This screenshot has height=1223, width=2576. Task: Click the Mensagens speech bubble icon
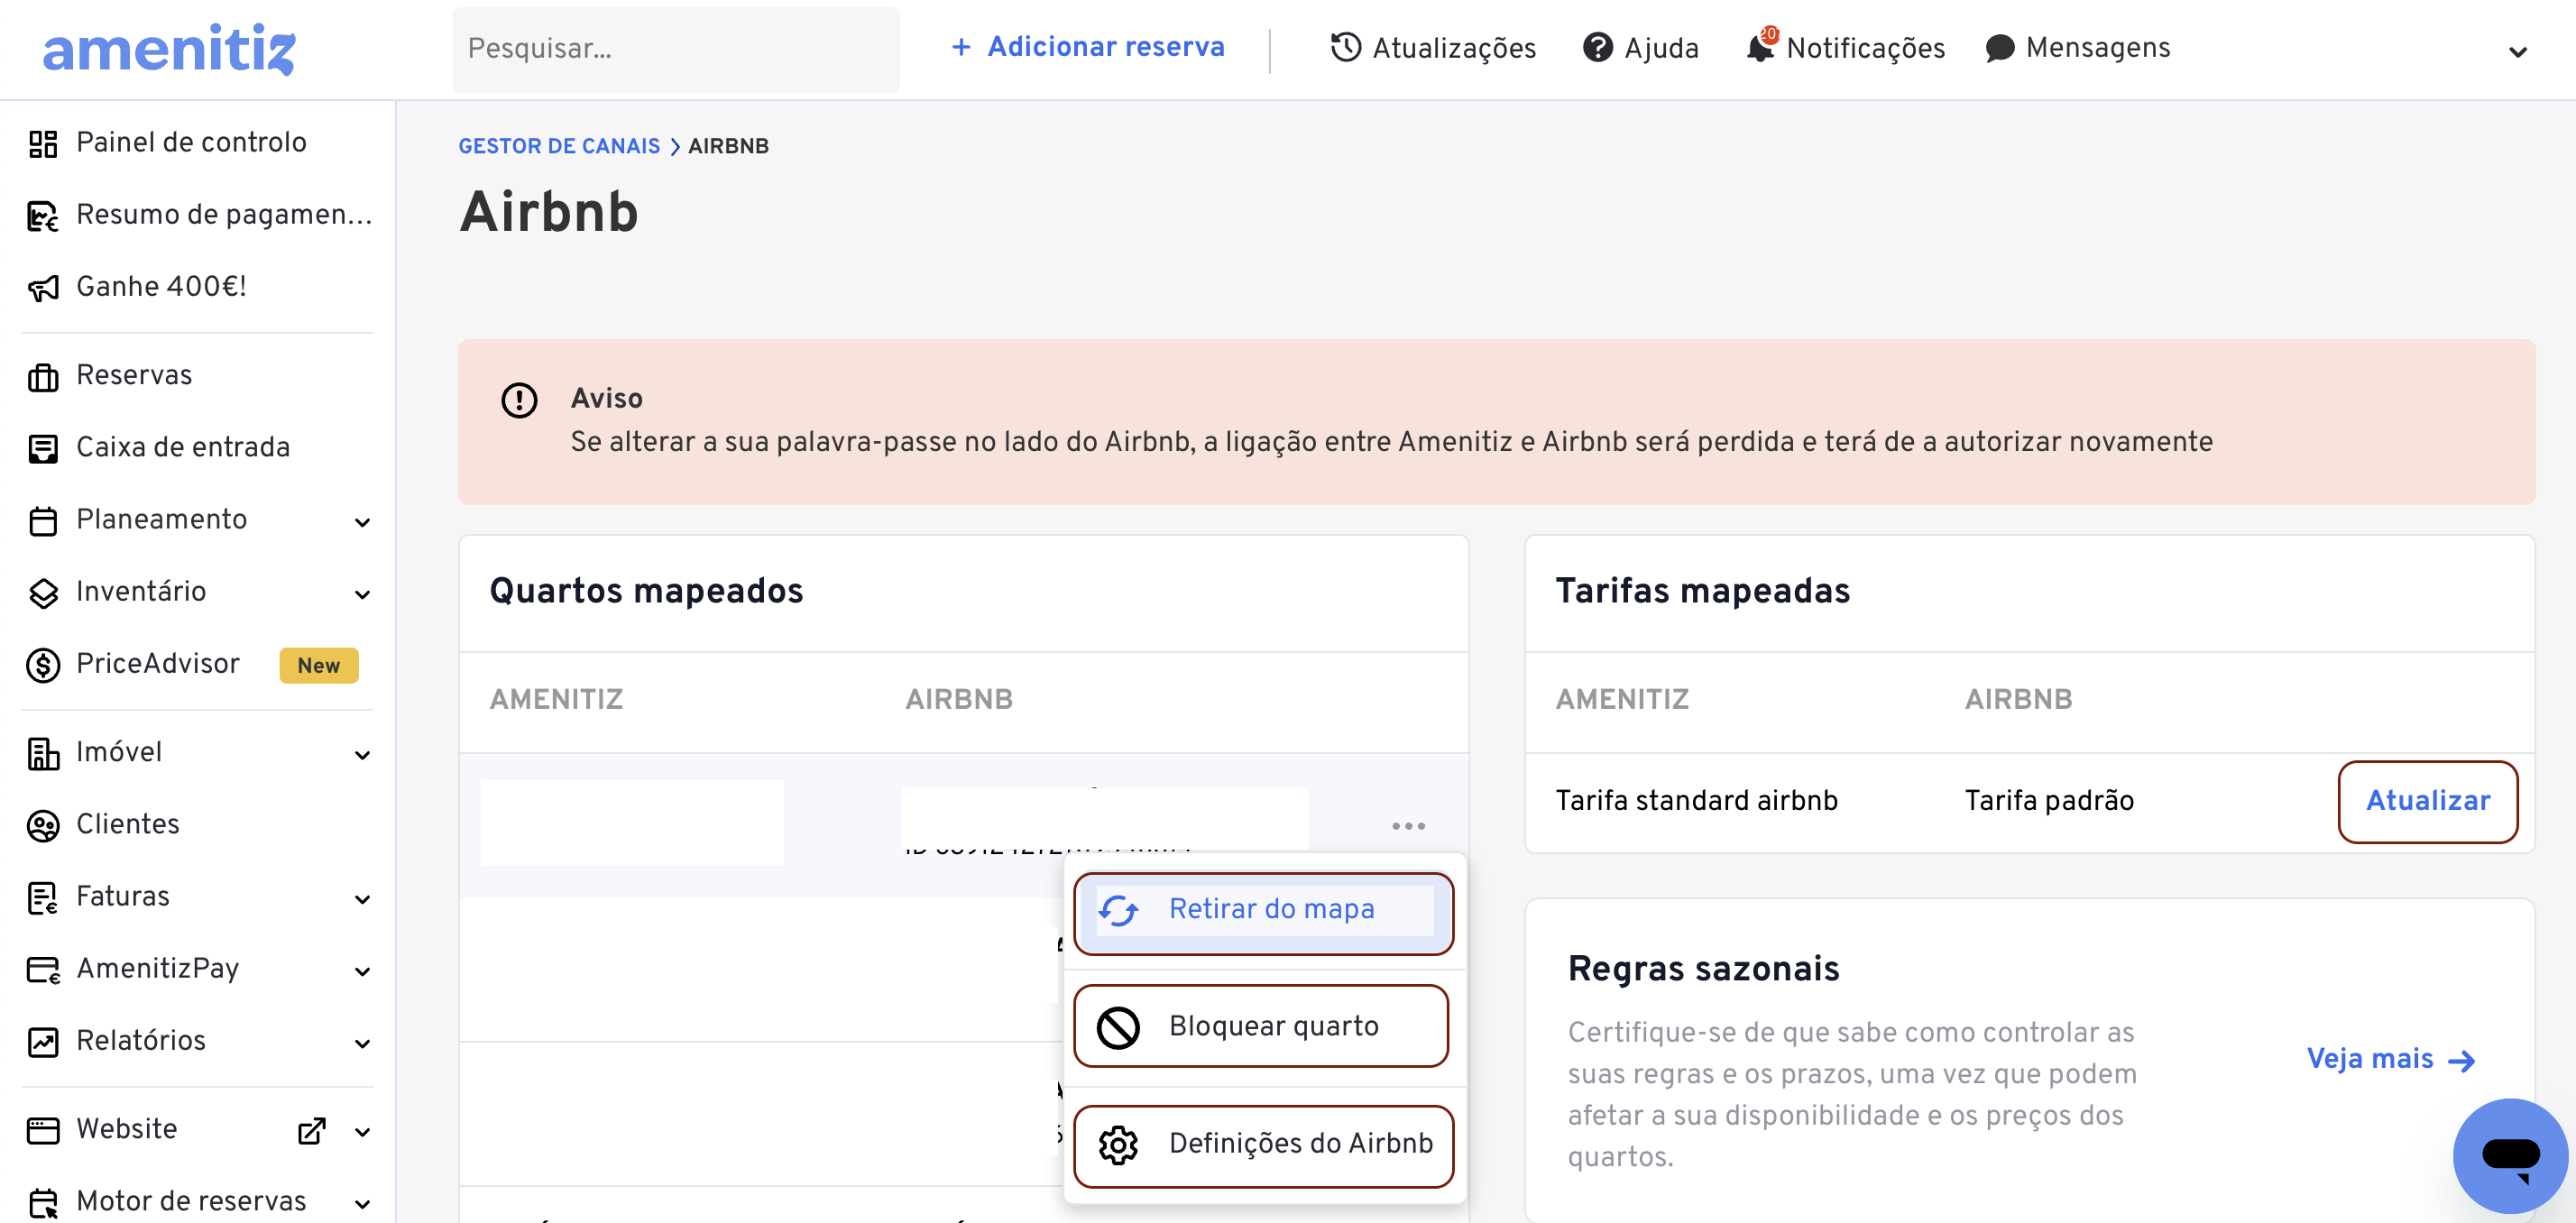point(1999,48)
